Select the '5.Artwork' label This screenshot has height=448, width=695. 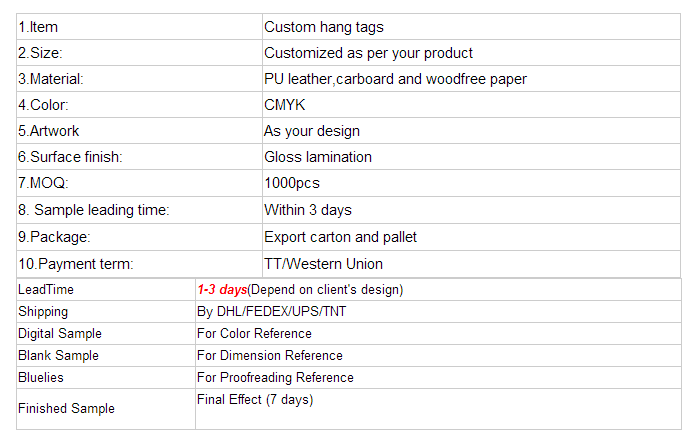pyautogui.click(x=49, y=131)
